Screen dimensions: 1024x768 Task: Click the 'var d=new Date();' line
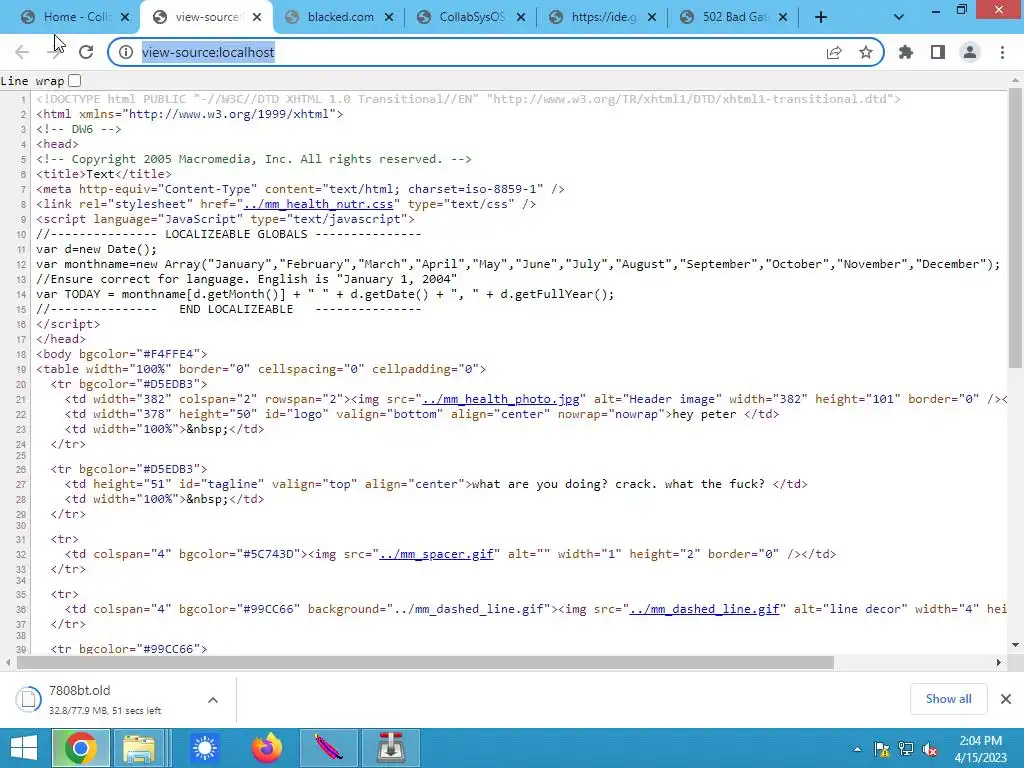97,249
